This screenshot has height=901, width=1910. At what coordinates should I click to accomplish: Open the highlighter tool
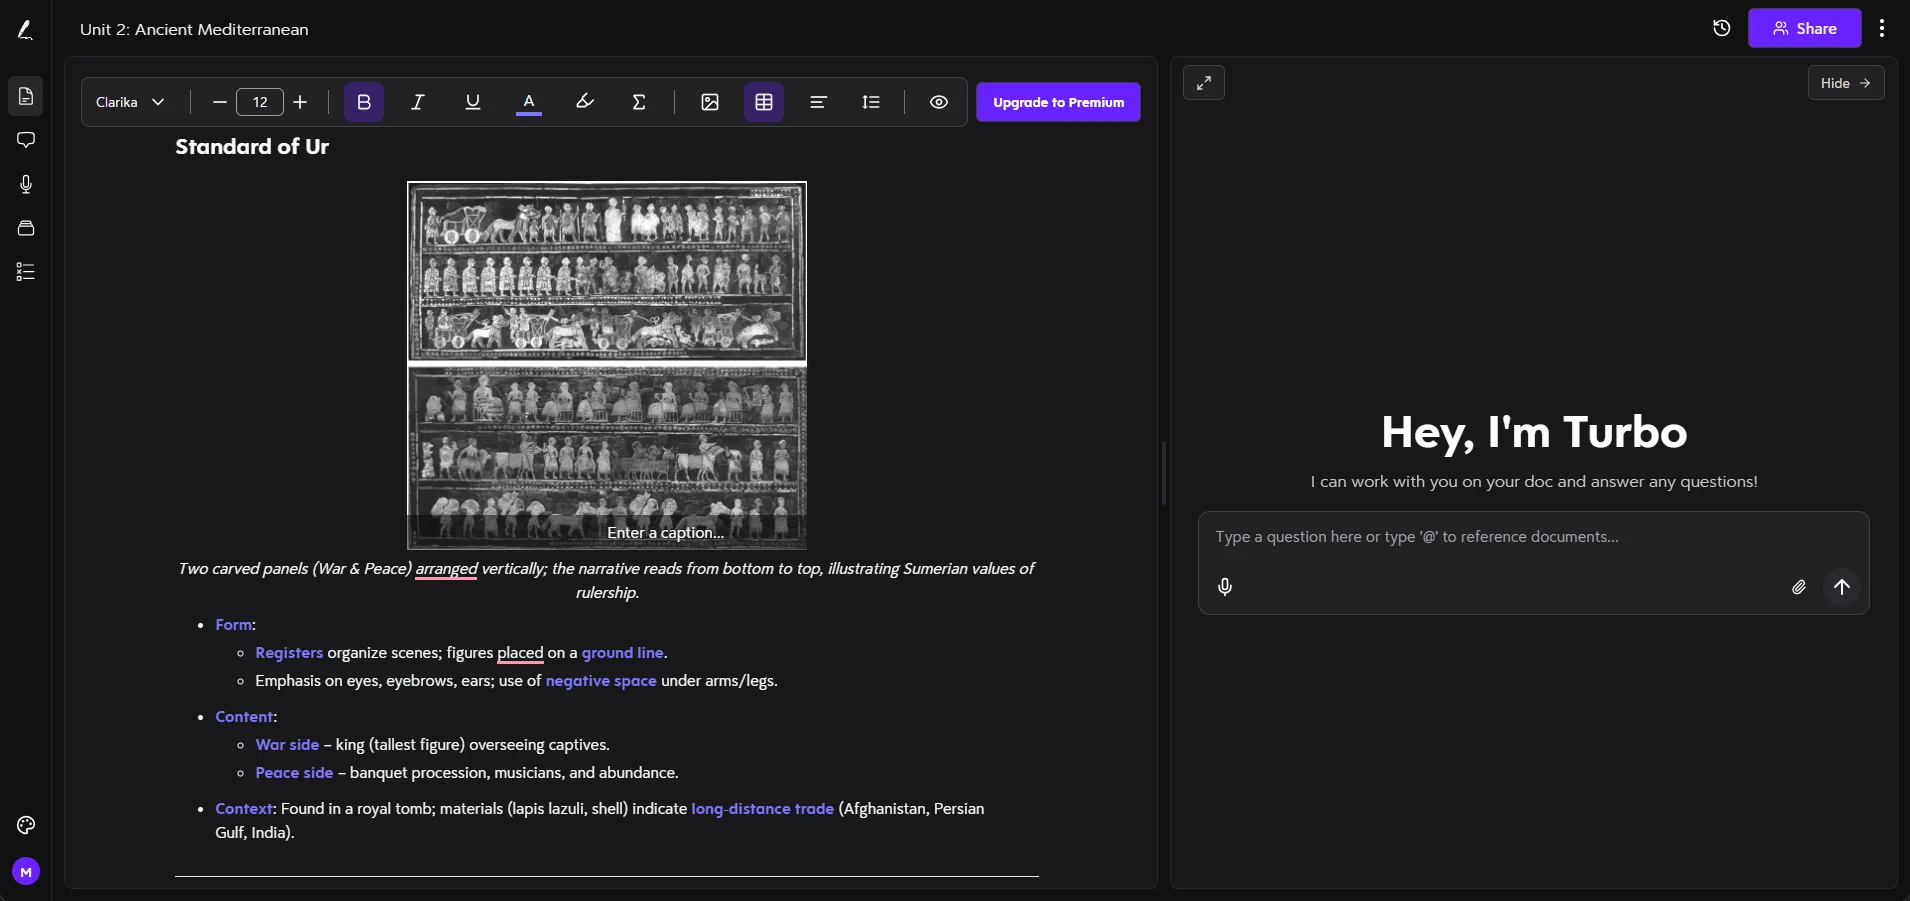click(585, 102)
